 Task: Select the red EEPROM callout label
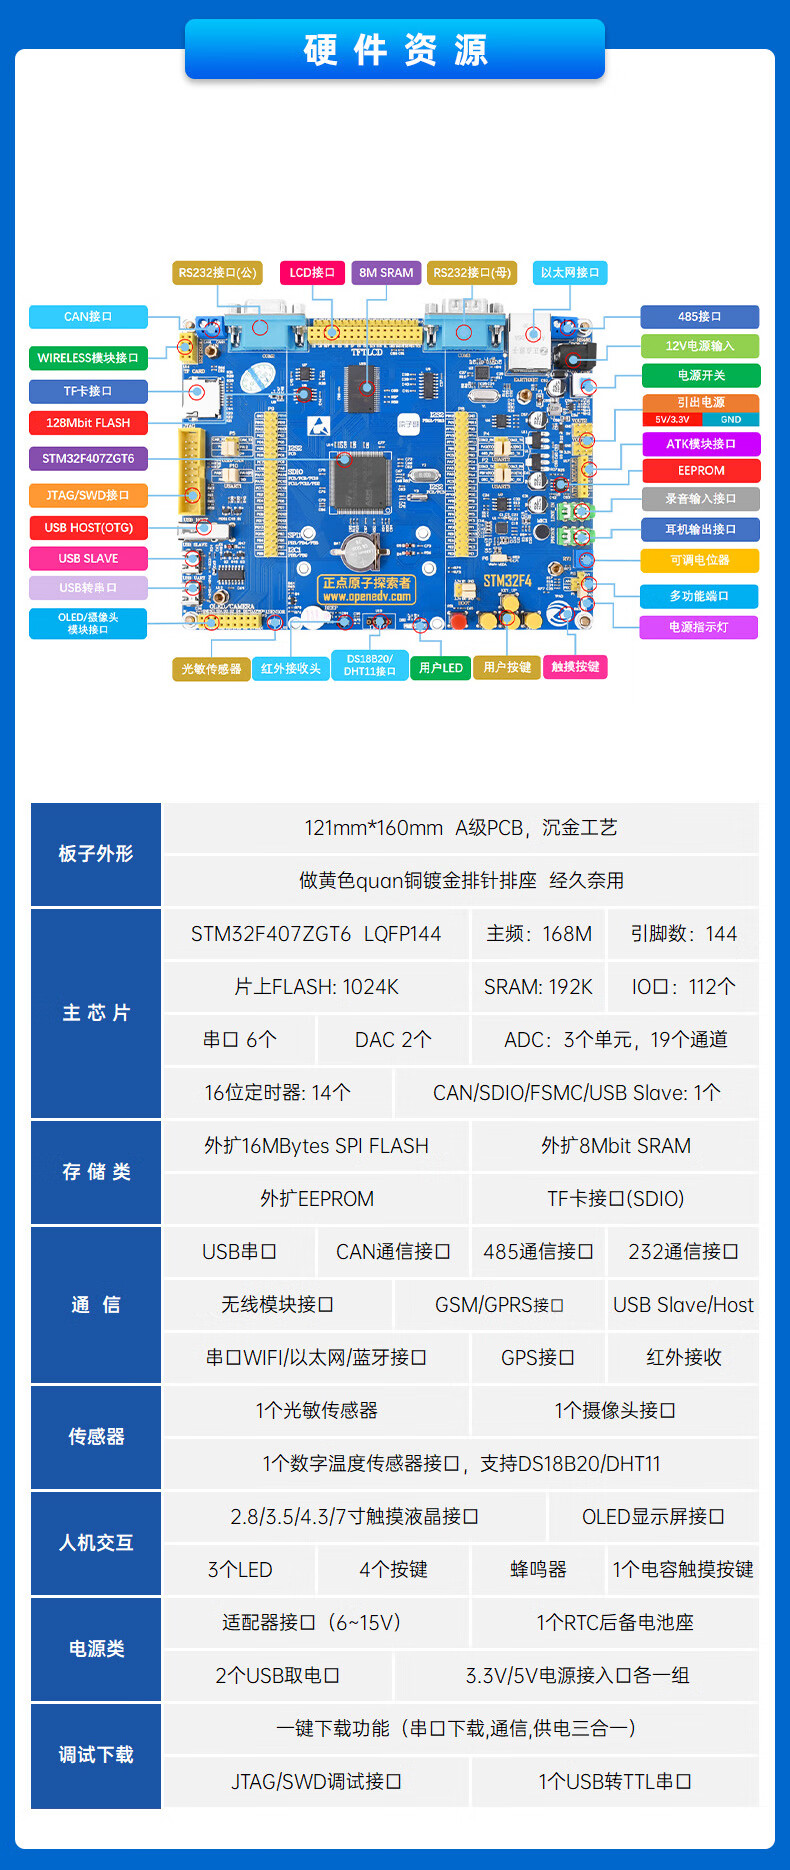click(700, 471)
